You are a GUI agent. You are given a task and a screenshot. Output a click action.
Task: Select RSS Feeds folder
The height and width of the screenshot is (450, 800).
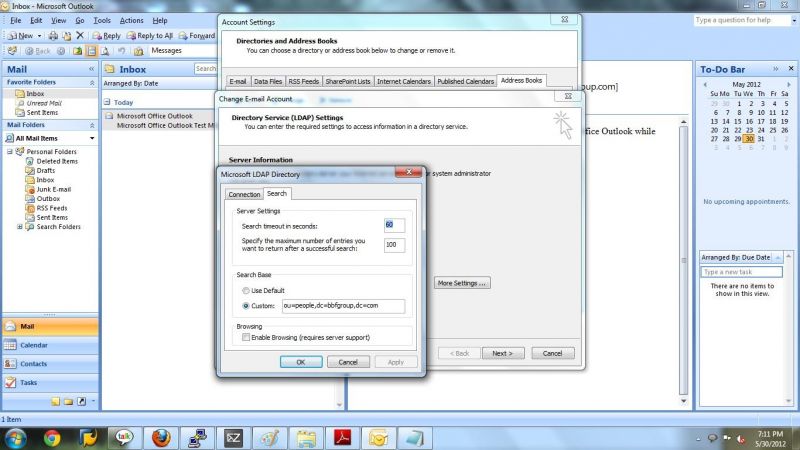pos(52,208)
